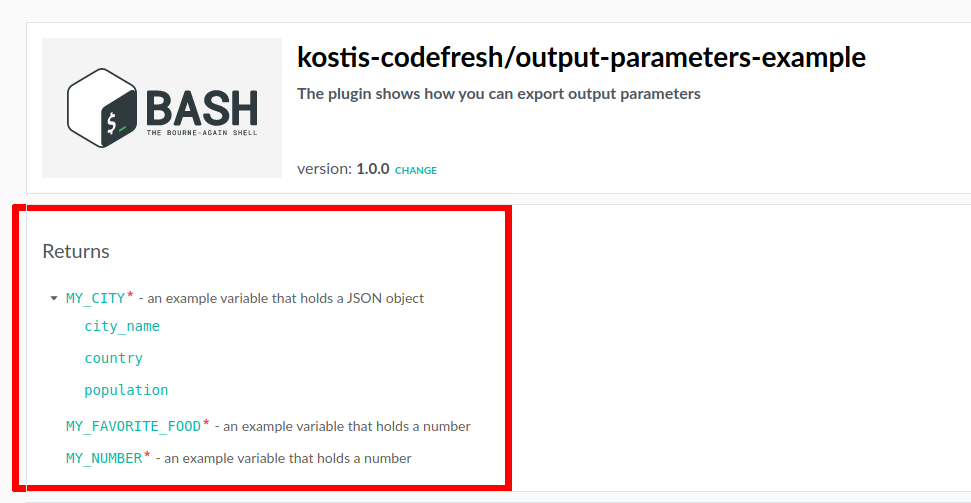Click the MY_NUMBER variable name
The width and height of the screenshot is (971, 503).
click(104, 458)
